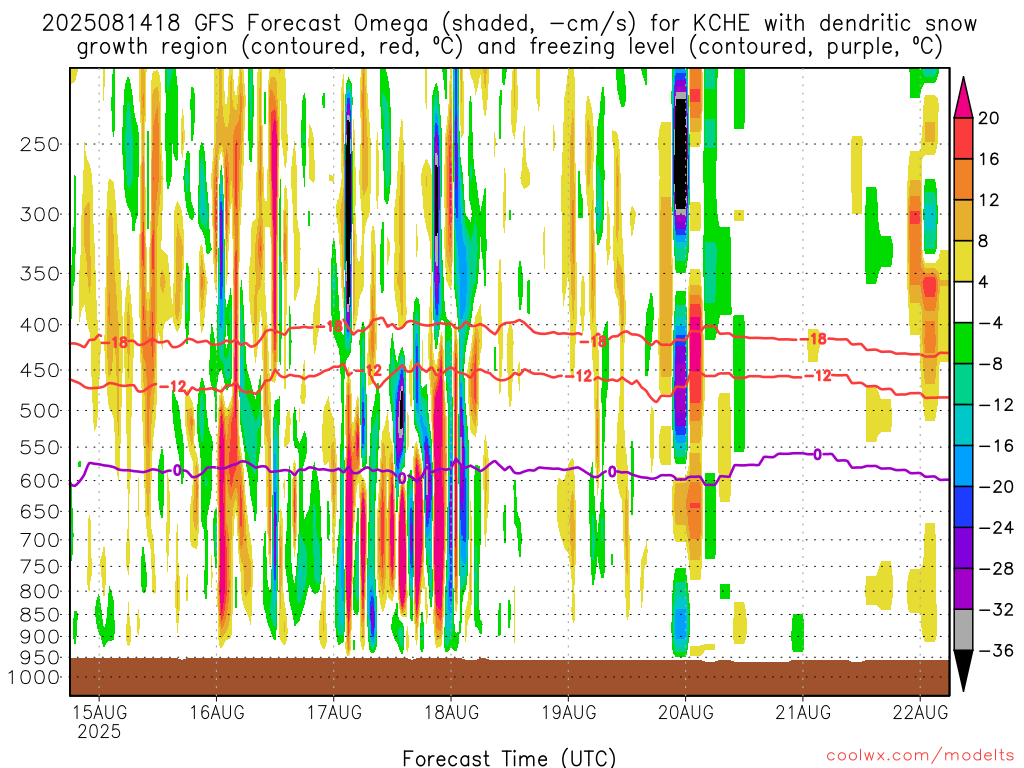Click the red color swatch between 16 and 20
Viewport: 1024px width, 768px height.
pos(963,138)
